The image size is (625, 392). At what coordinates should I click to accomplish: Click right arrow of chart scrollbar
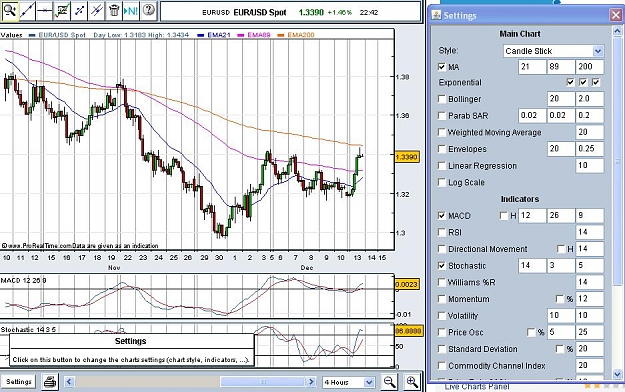click(x=312, y=382)
